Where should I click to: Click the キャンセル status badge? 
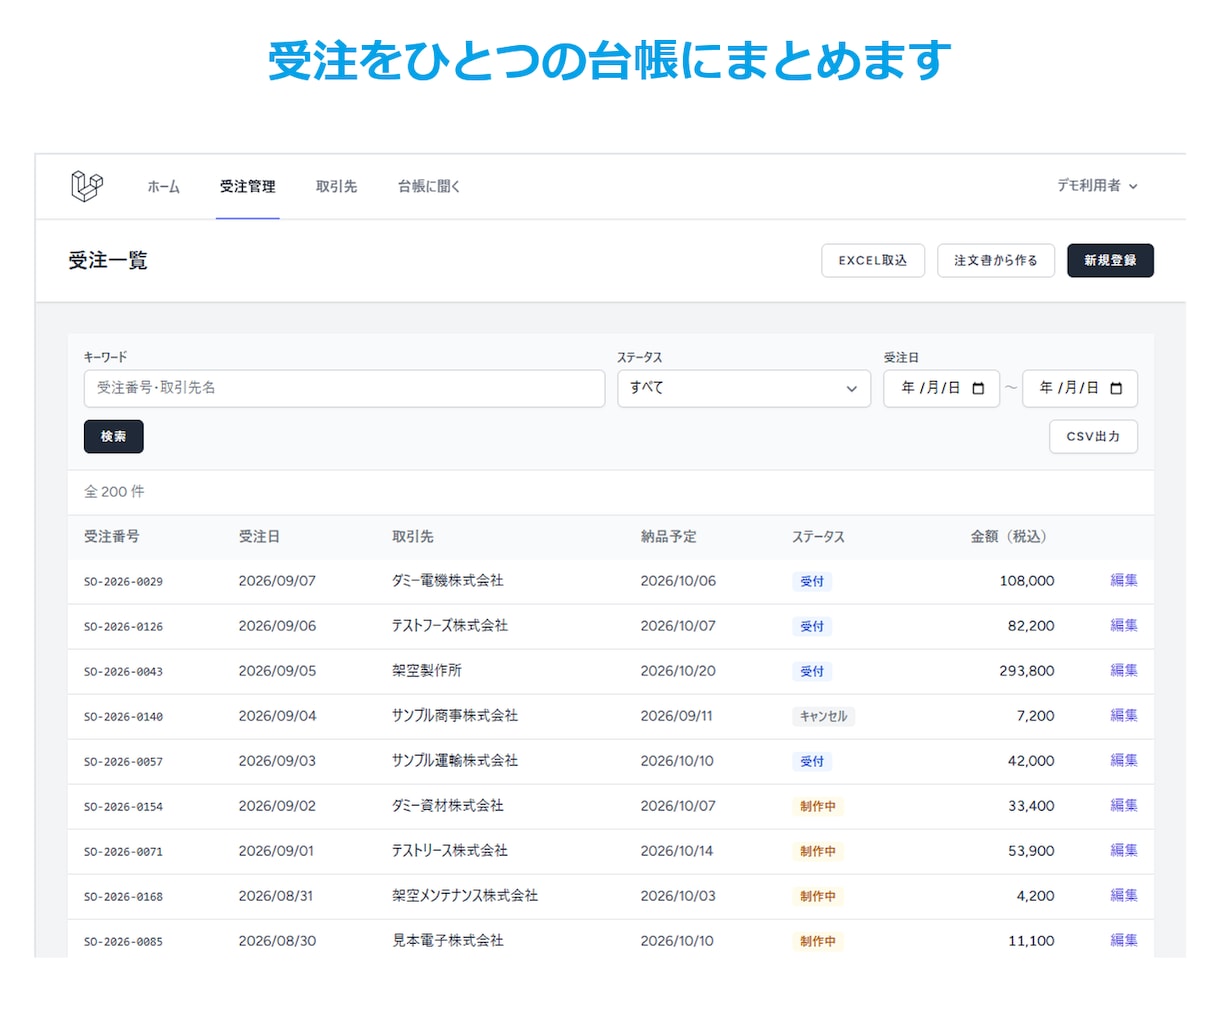824,716
